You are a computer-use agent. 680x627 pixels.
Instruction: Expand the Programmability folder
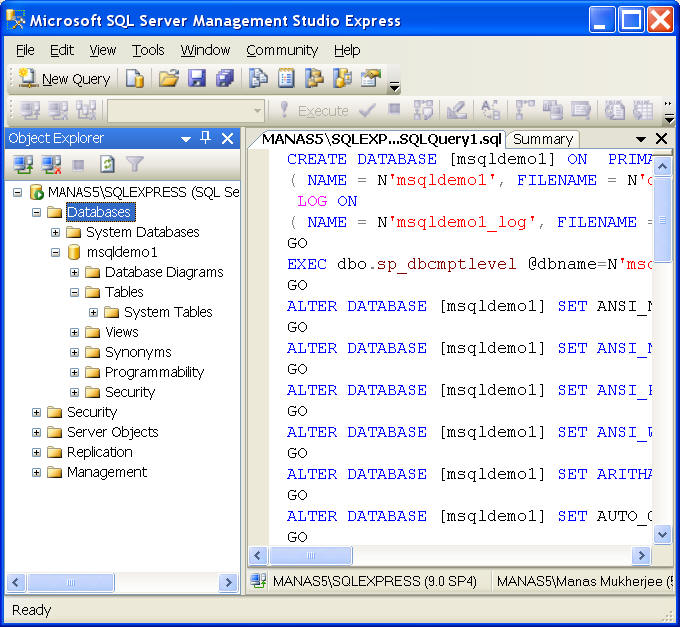tap(75, 372)
